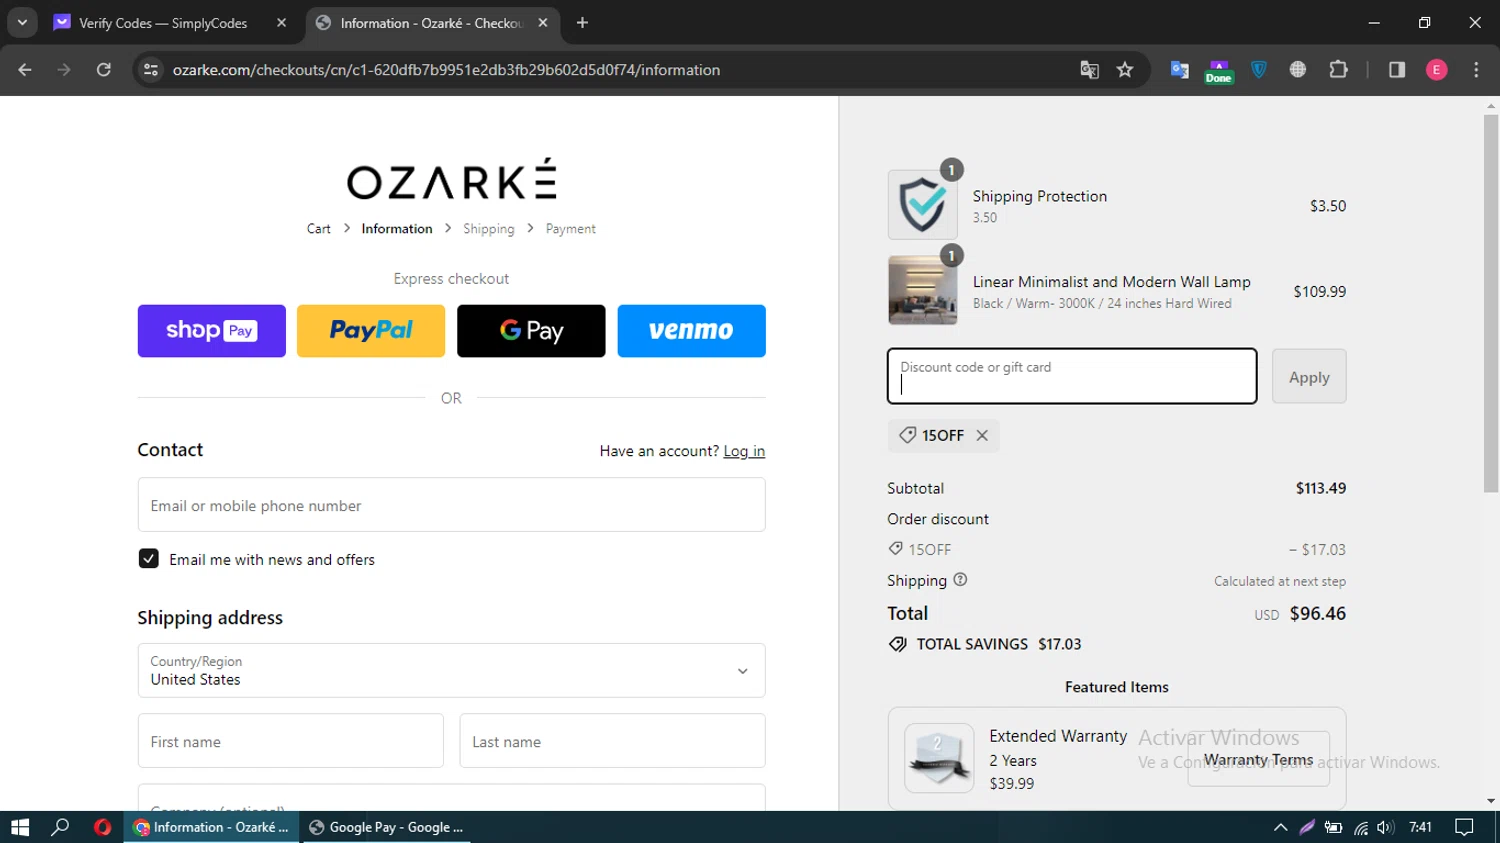
Task: Click the Shop Pay express checkout button
Action: (x=211, y=331)
